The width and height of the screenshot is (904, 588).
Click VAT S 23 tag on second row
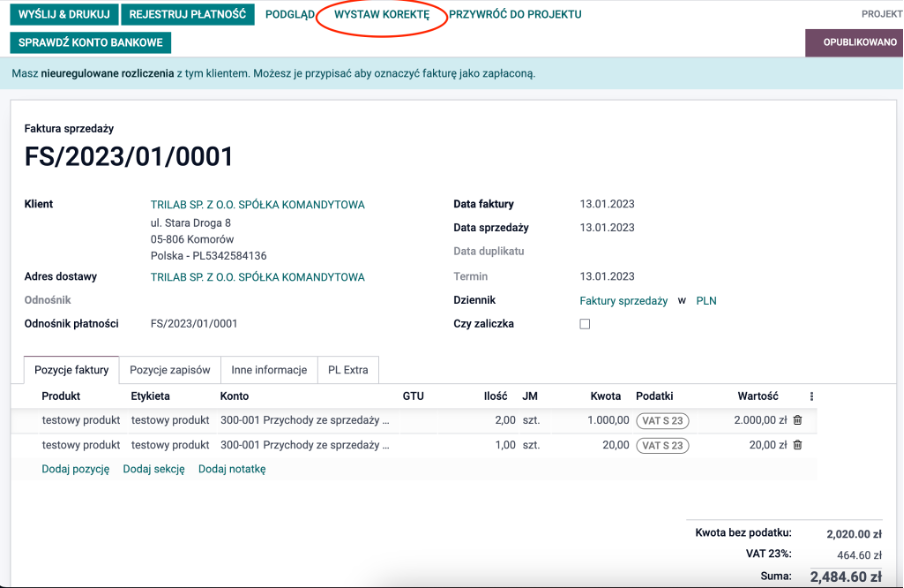(x=662, y=446)
